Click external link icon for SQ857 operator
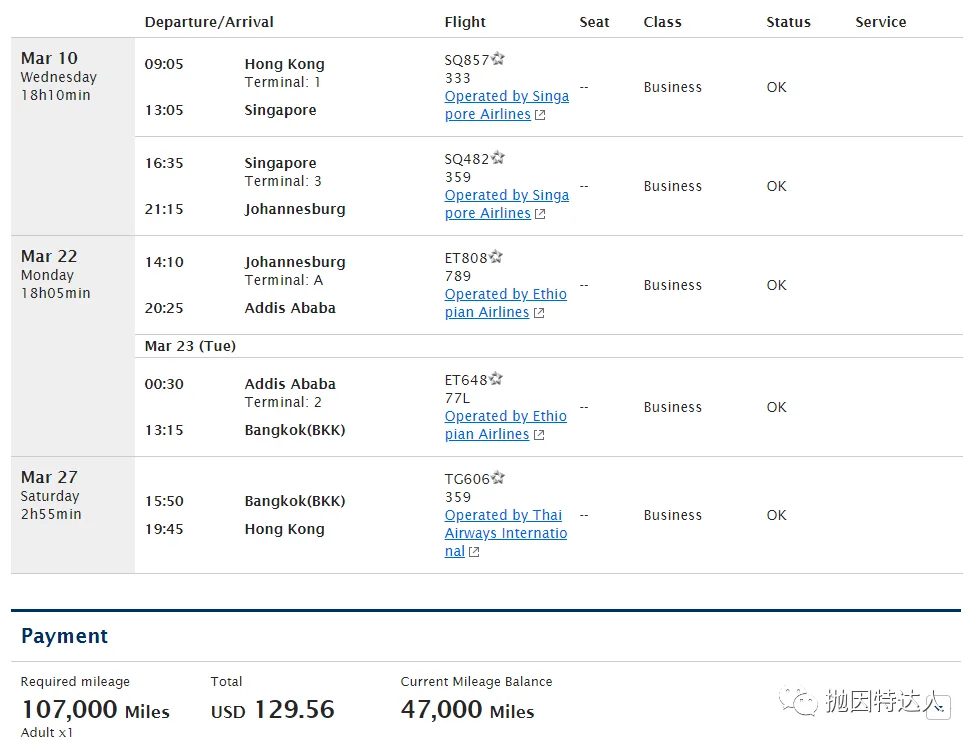 click(x=540, y=115)
